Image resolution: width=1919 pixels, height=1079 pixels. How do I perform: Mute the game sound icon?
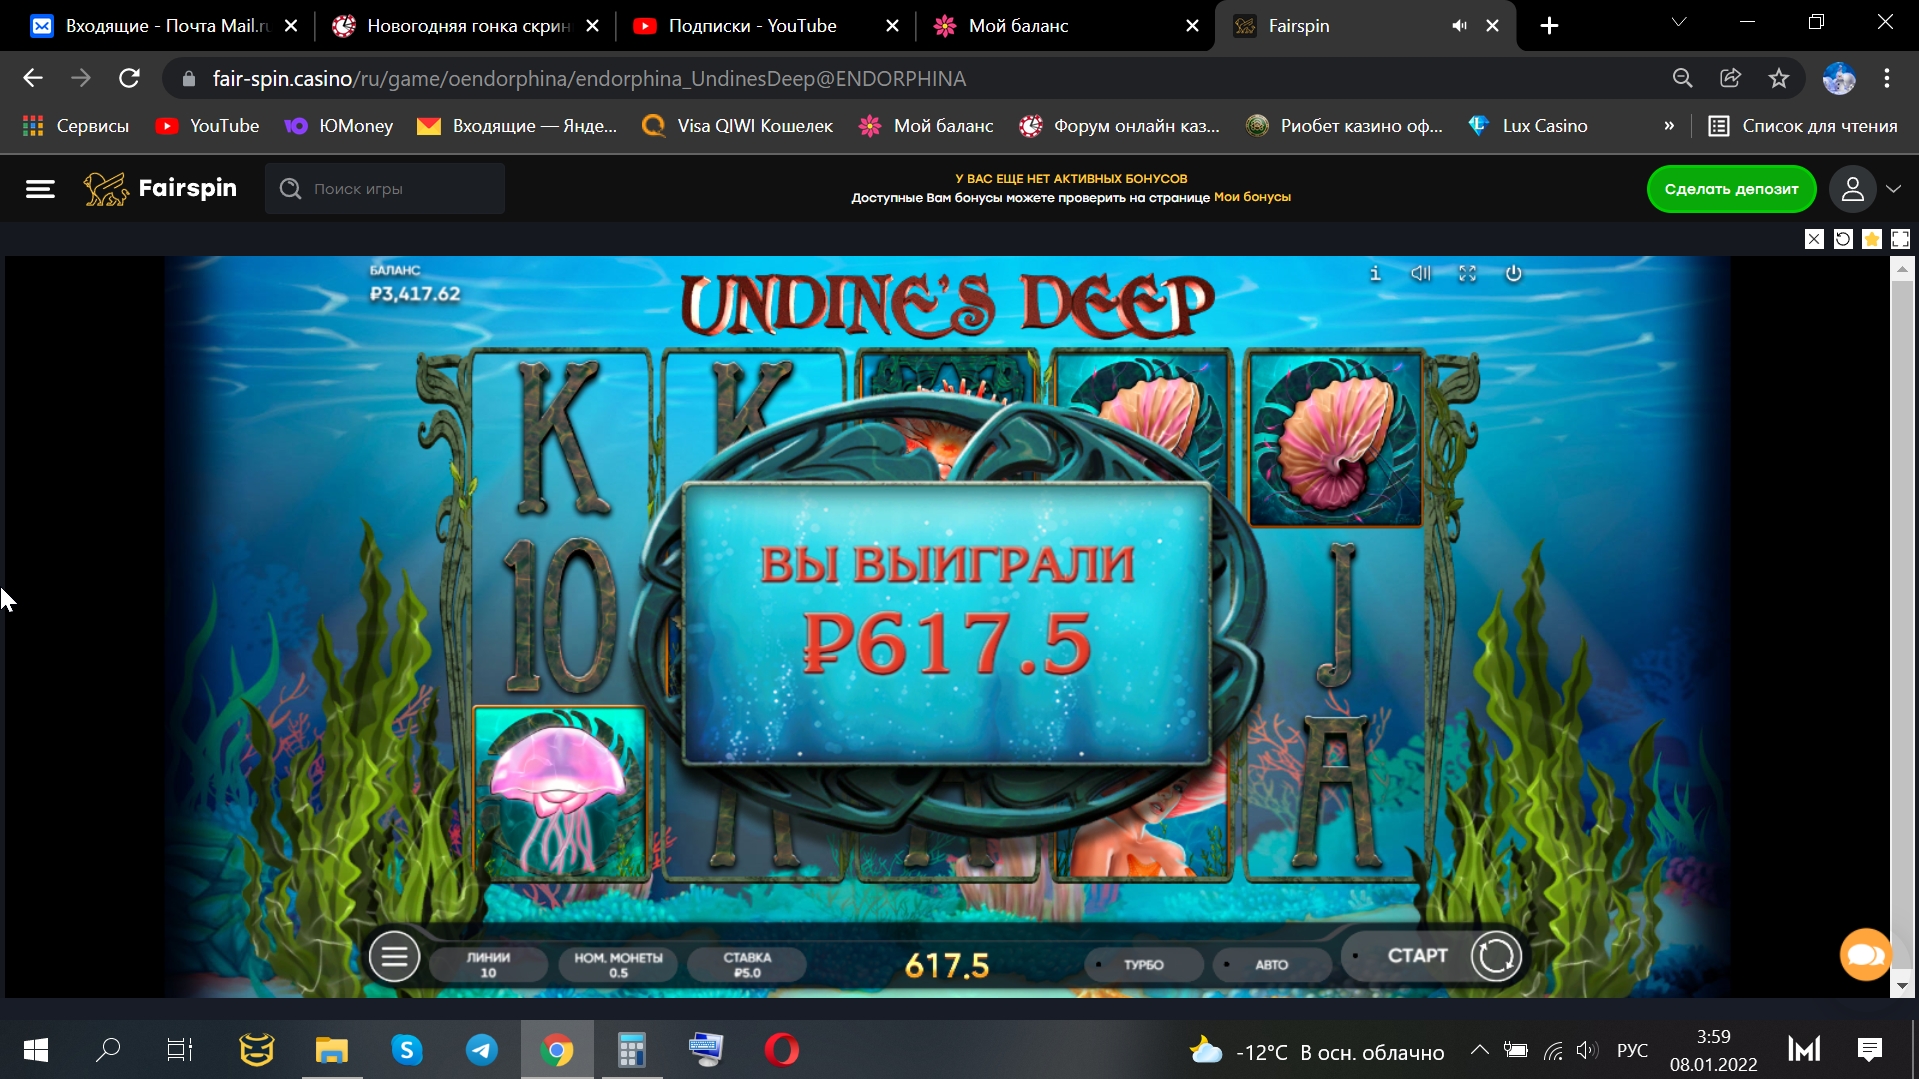click(1420, 273)
